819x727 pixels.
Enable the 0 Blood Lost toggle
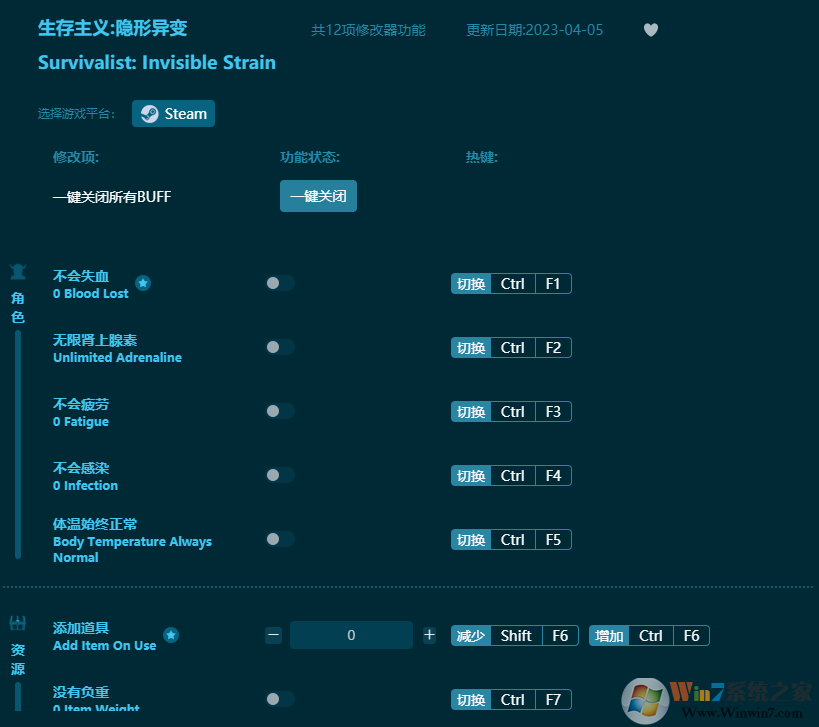[280, 283]
